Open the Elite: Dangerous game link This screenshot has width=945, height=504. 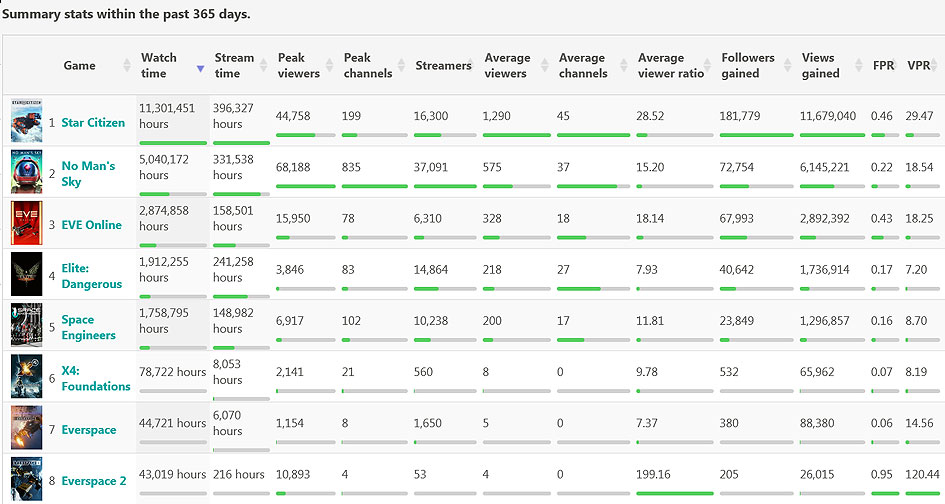click(91, 276)
